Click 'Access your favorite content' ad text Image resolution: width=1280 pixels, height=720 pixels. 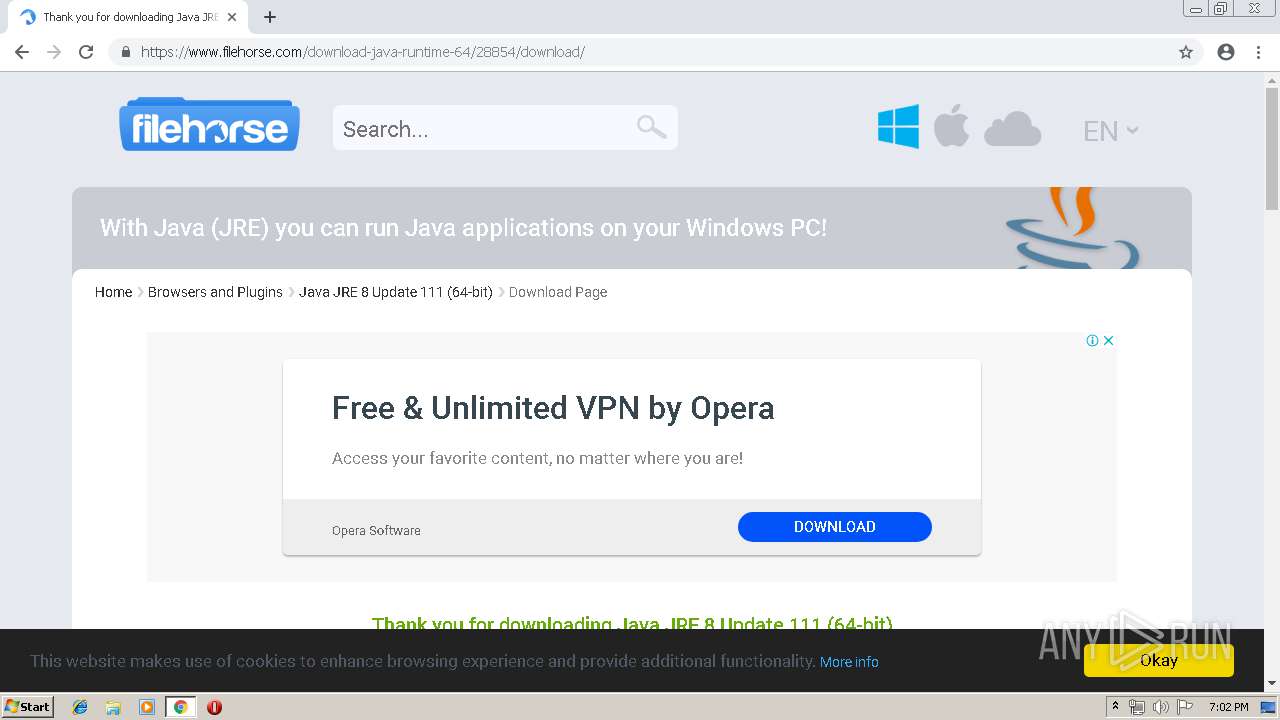[537, 459]
